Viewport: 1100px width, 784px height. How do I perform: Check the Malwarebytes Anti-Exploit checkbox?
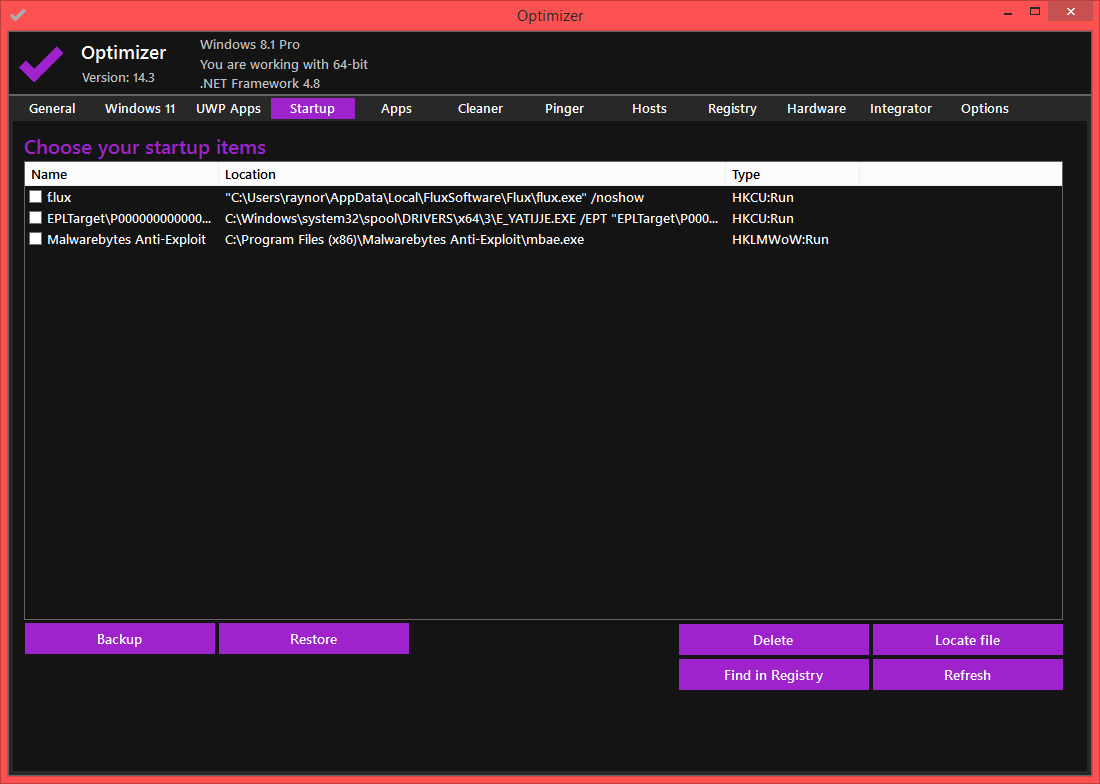click(36, 239)
